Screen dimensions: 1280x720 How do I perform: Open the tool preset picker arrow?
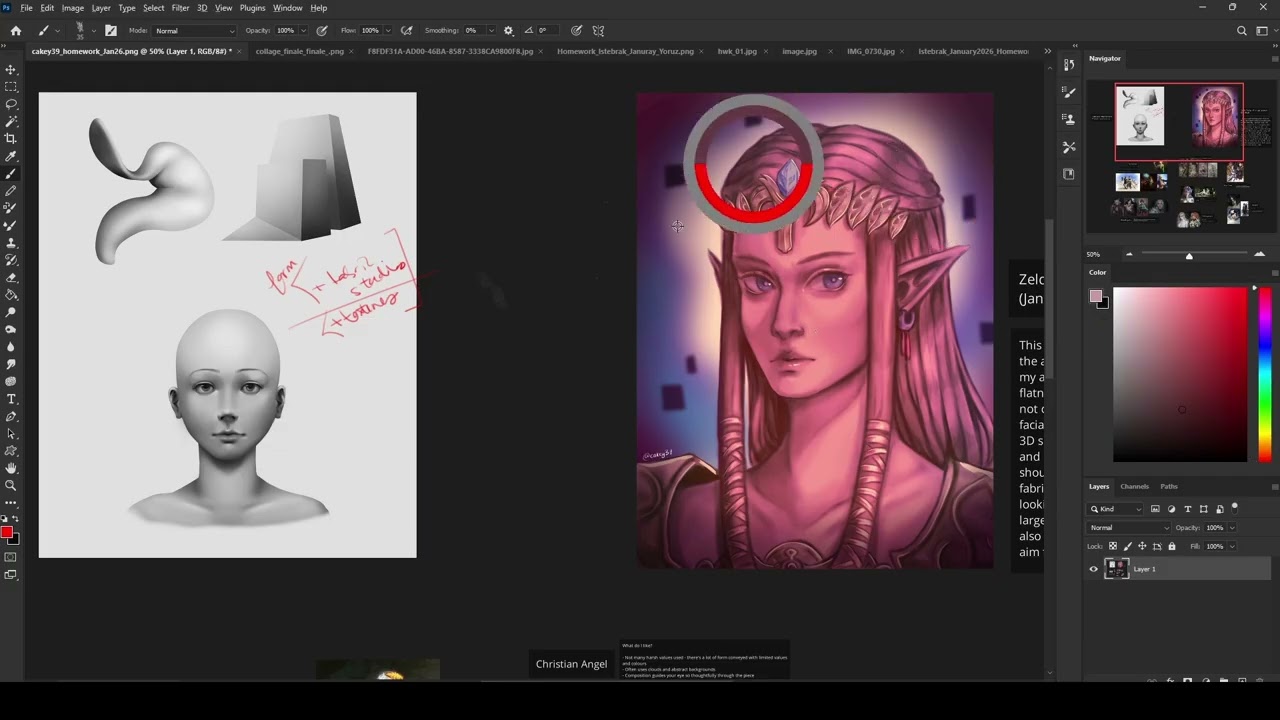click(57, 31)
